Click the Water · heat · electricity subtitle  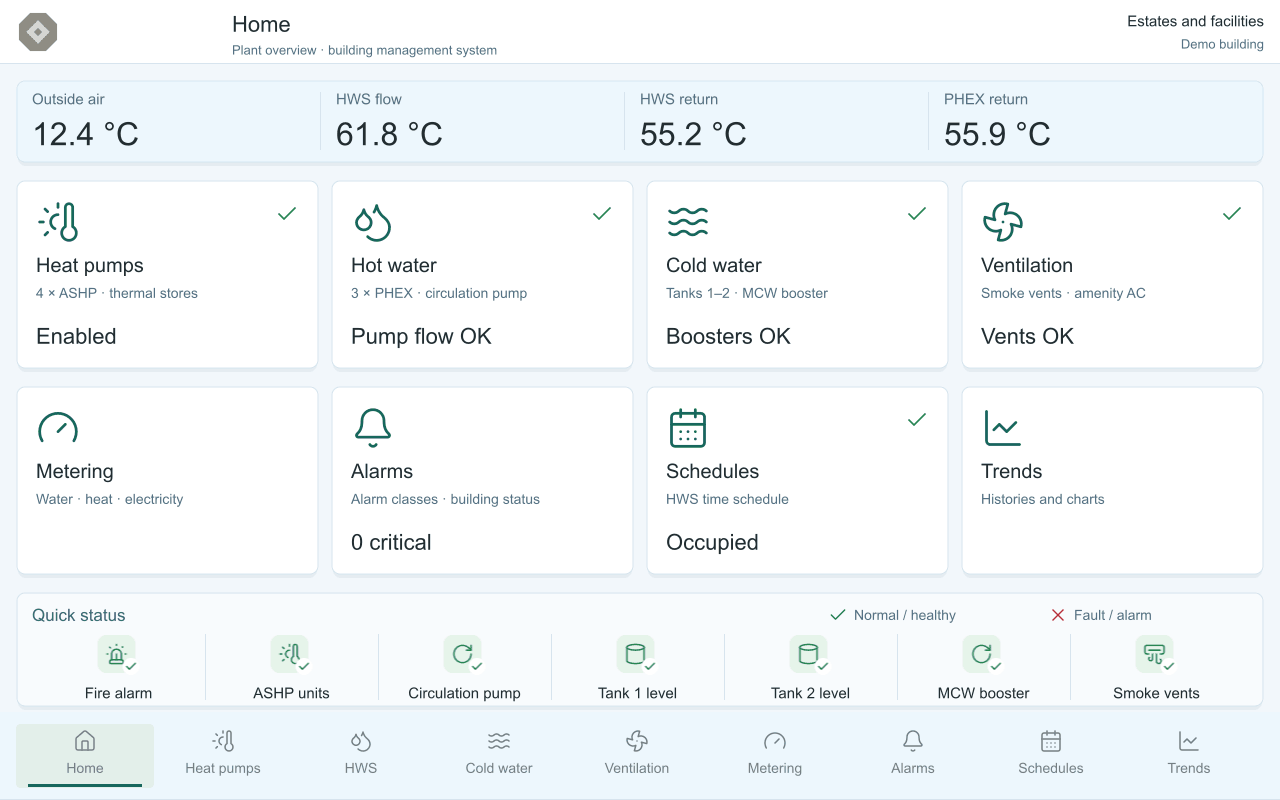(110, 499)
